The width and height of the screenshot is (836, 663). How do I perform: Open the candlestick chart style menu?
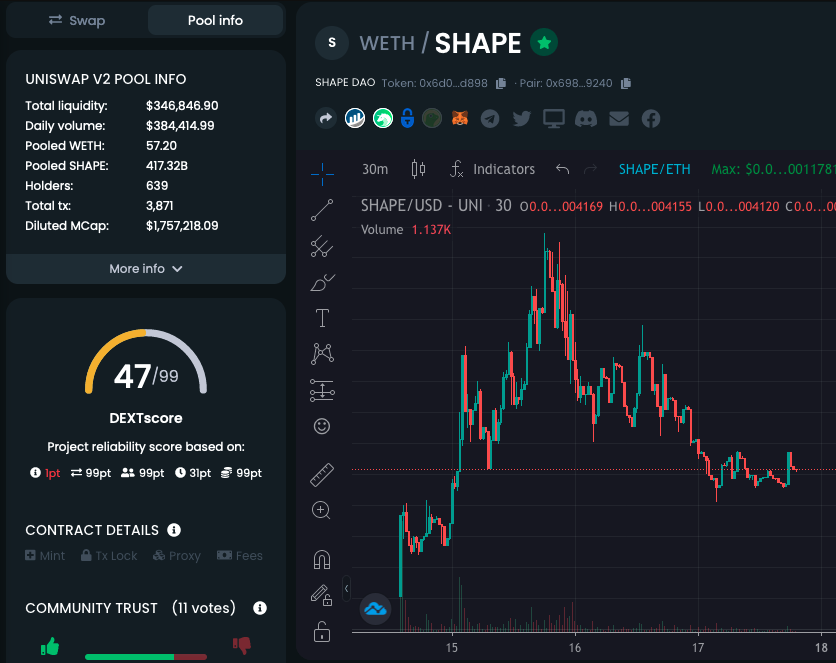pos(419,169)
